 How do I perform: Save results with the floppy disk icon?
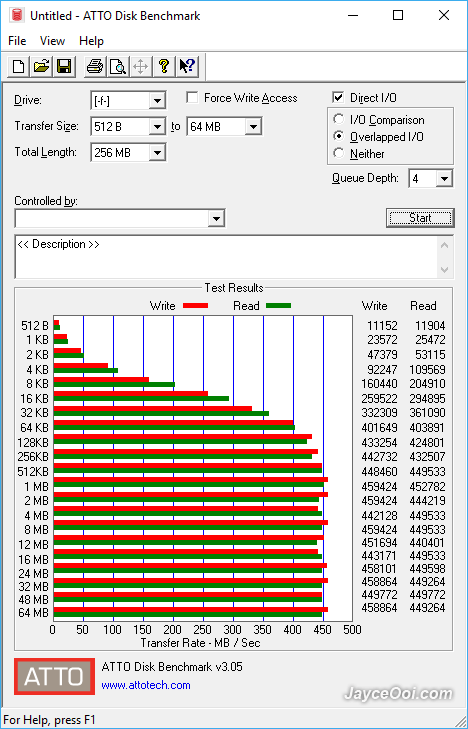[x=64, y=66]
